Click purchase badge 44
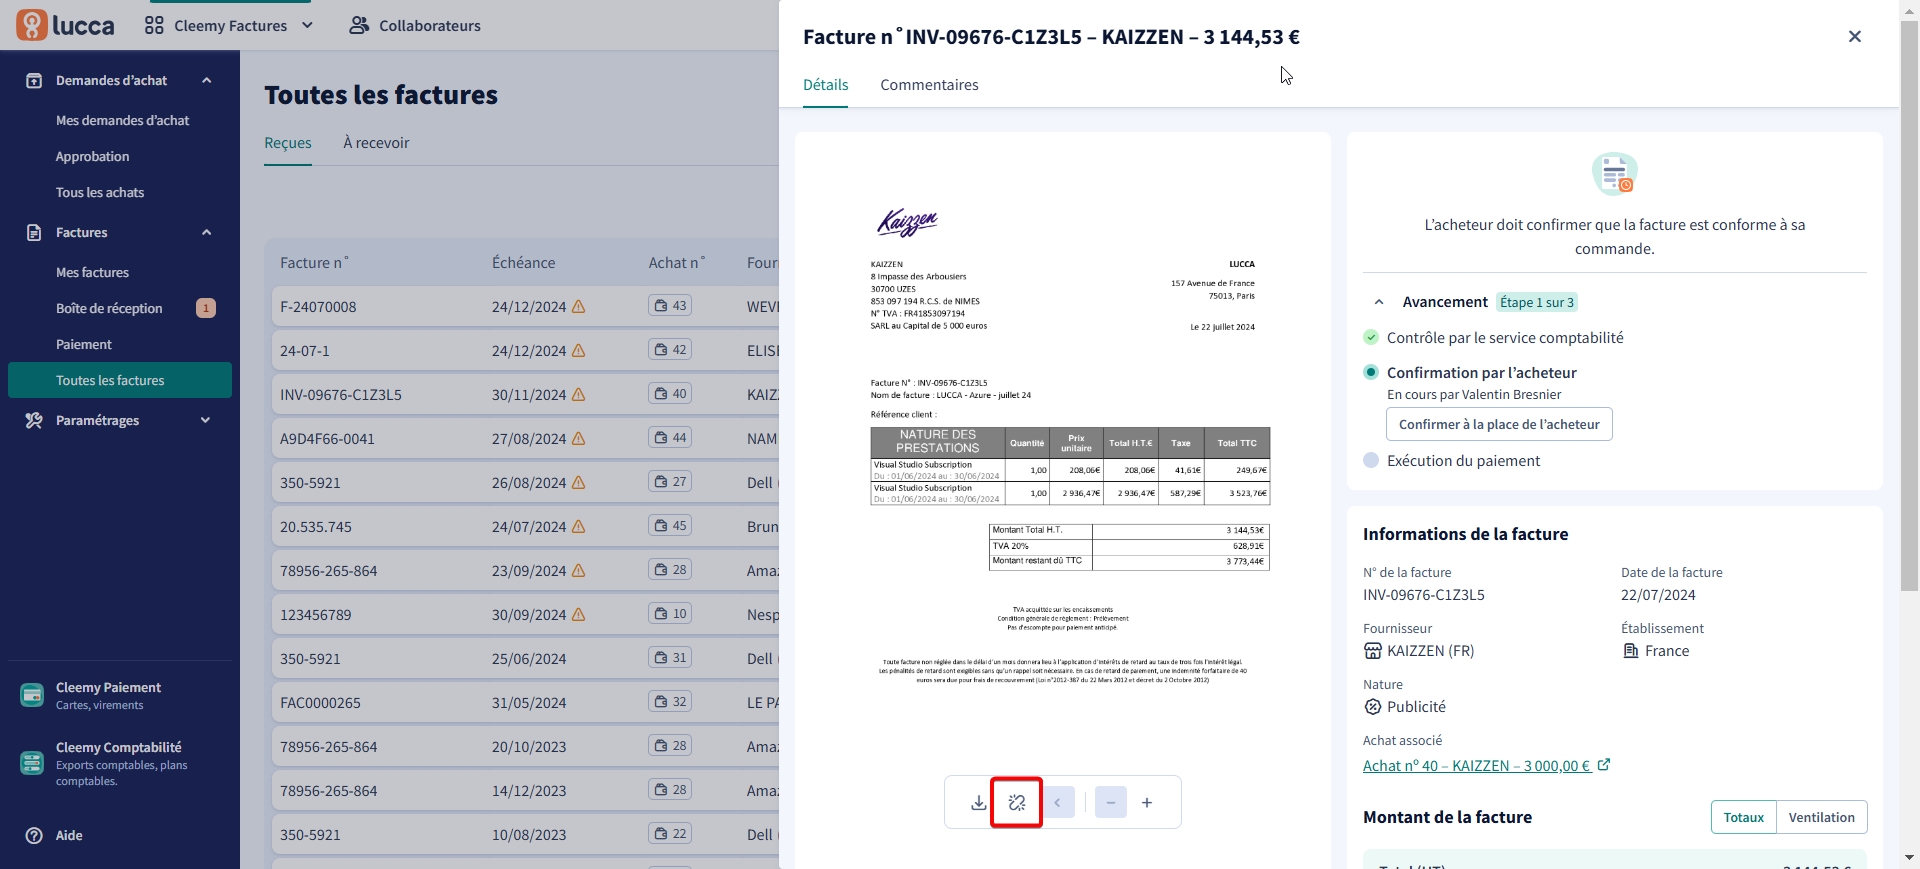The width and height of the screenshot is (1920, 869). pyautogui.click(x=670, y=438)
